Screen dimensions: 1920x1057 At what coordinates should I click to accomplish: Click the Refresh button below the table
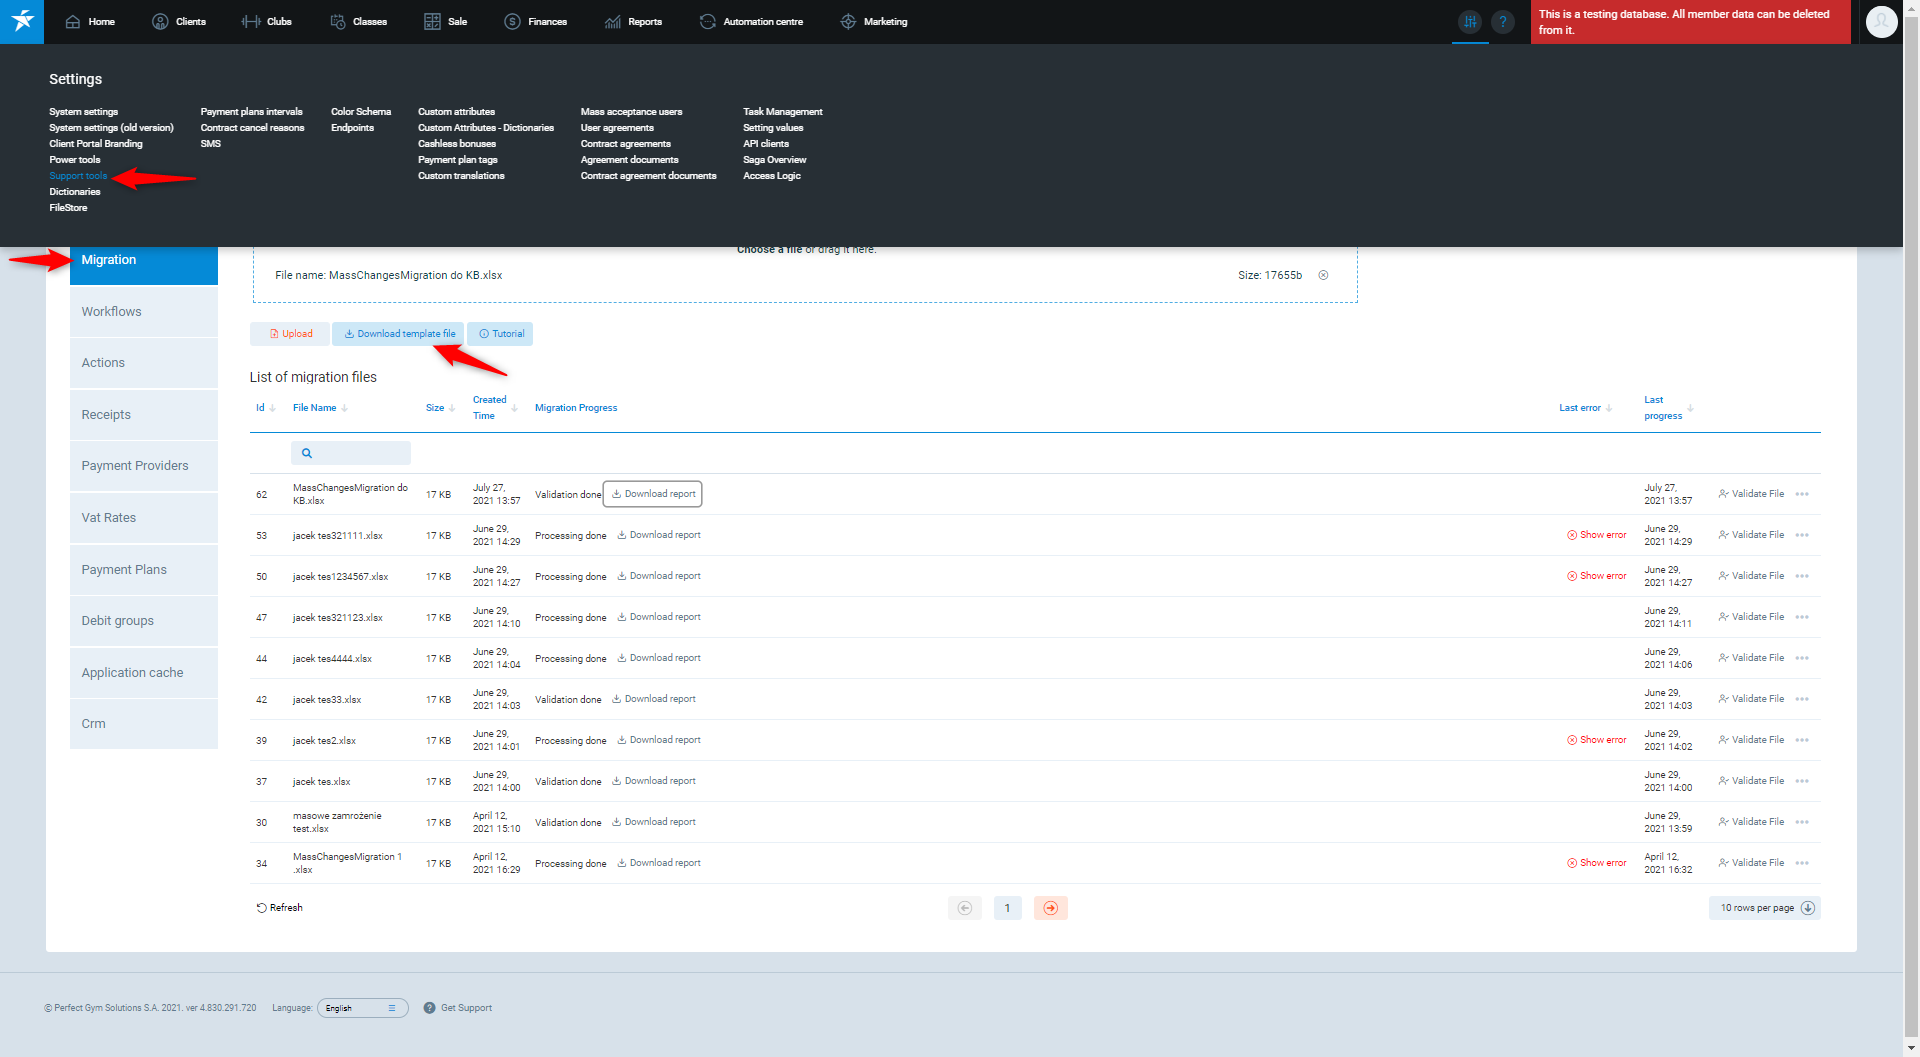coord(279,908)
